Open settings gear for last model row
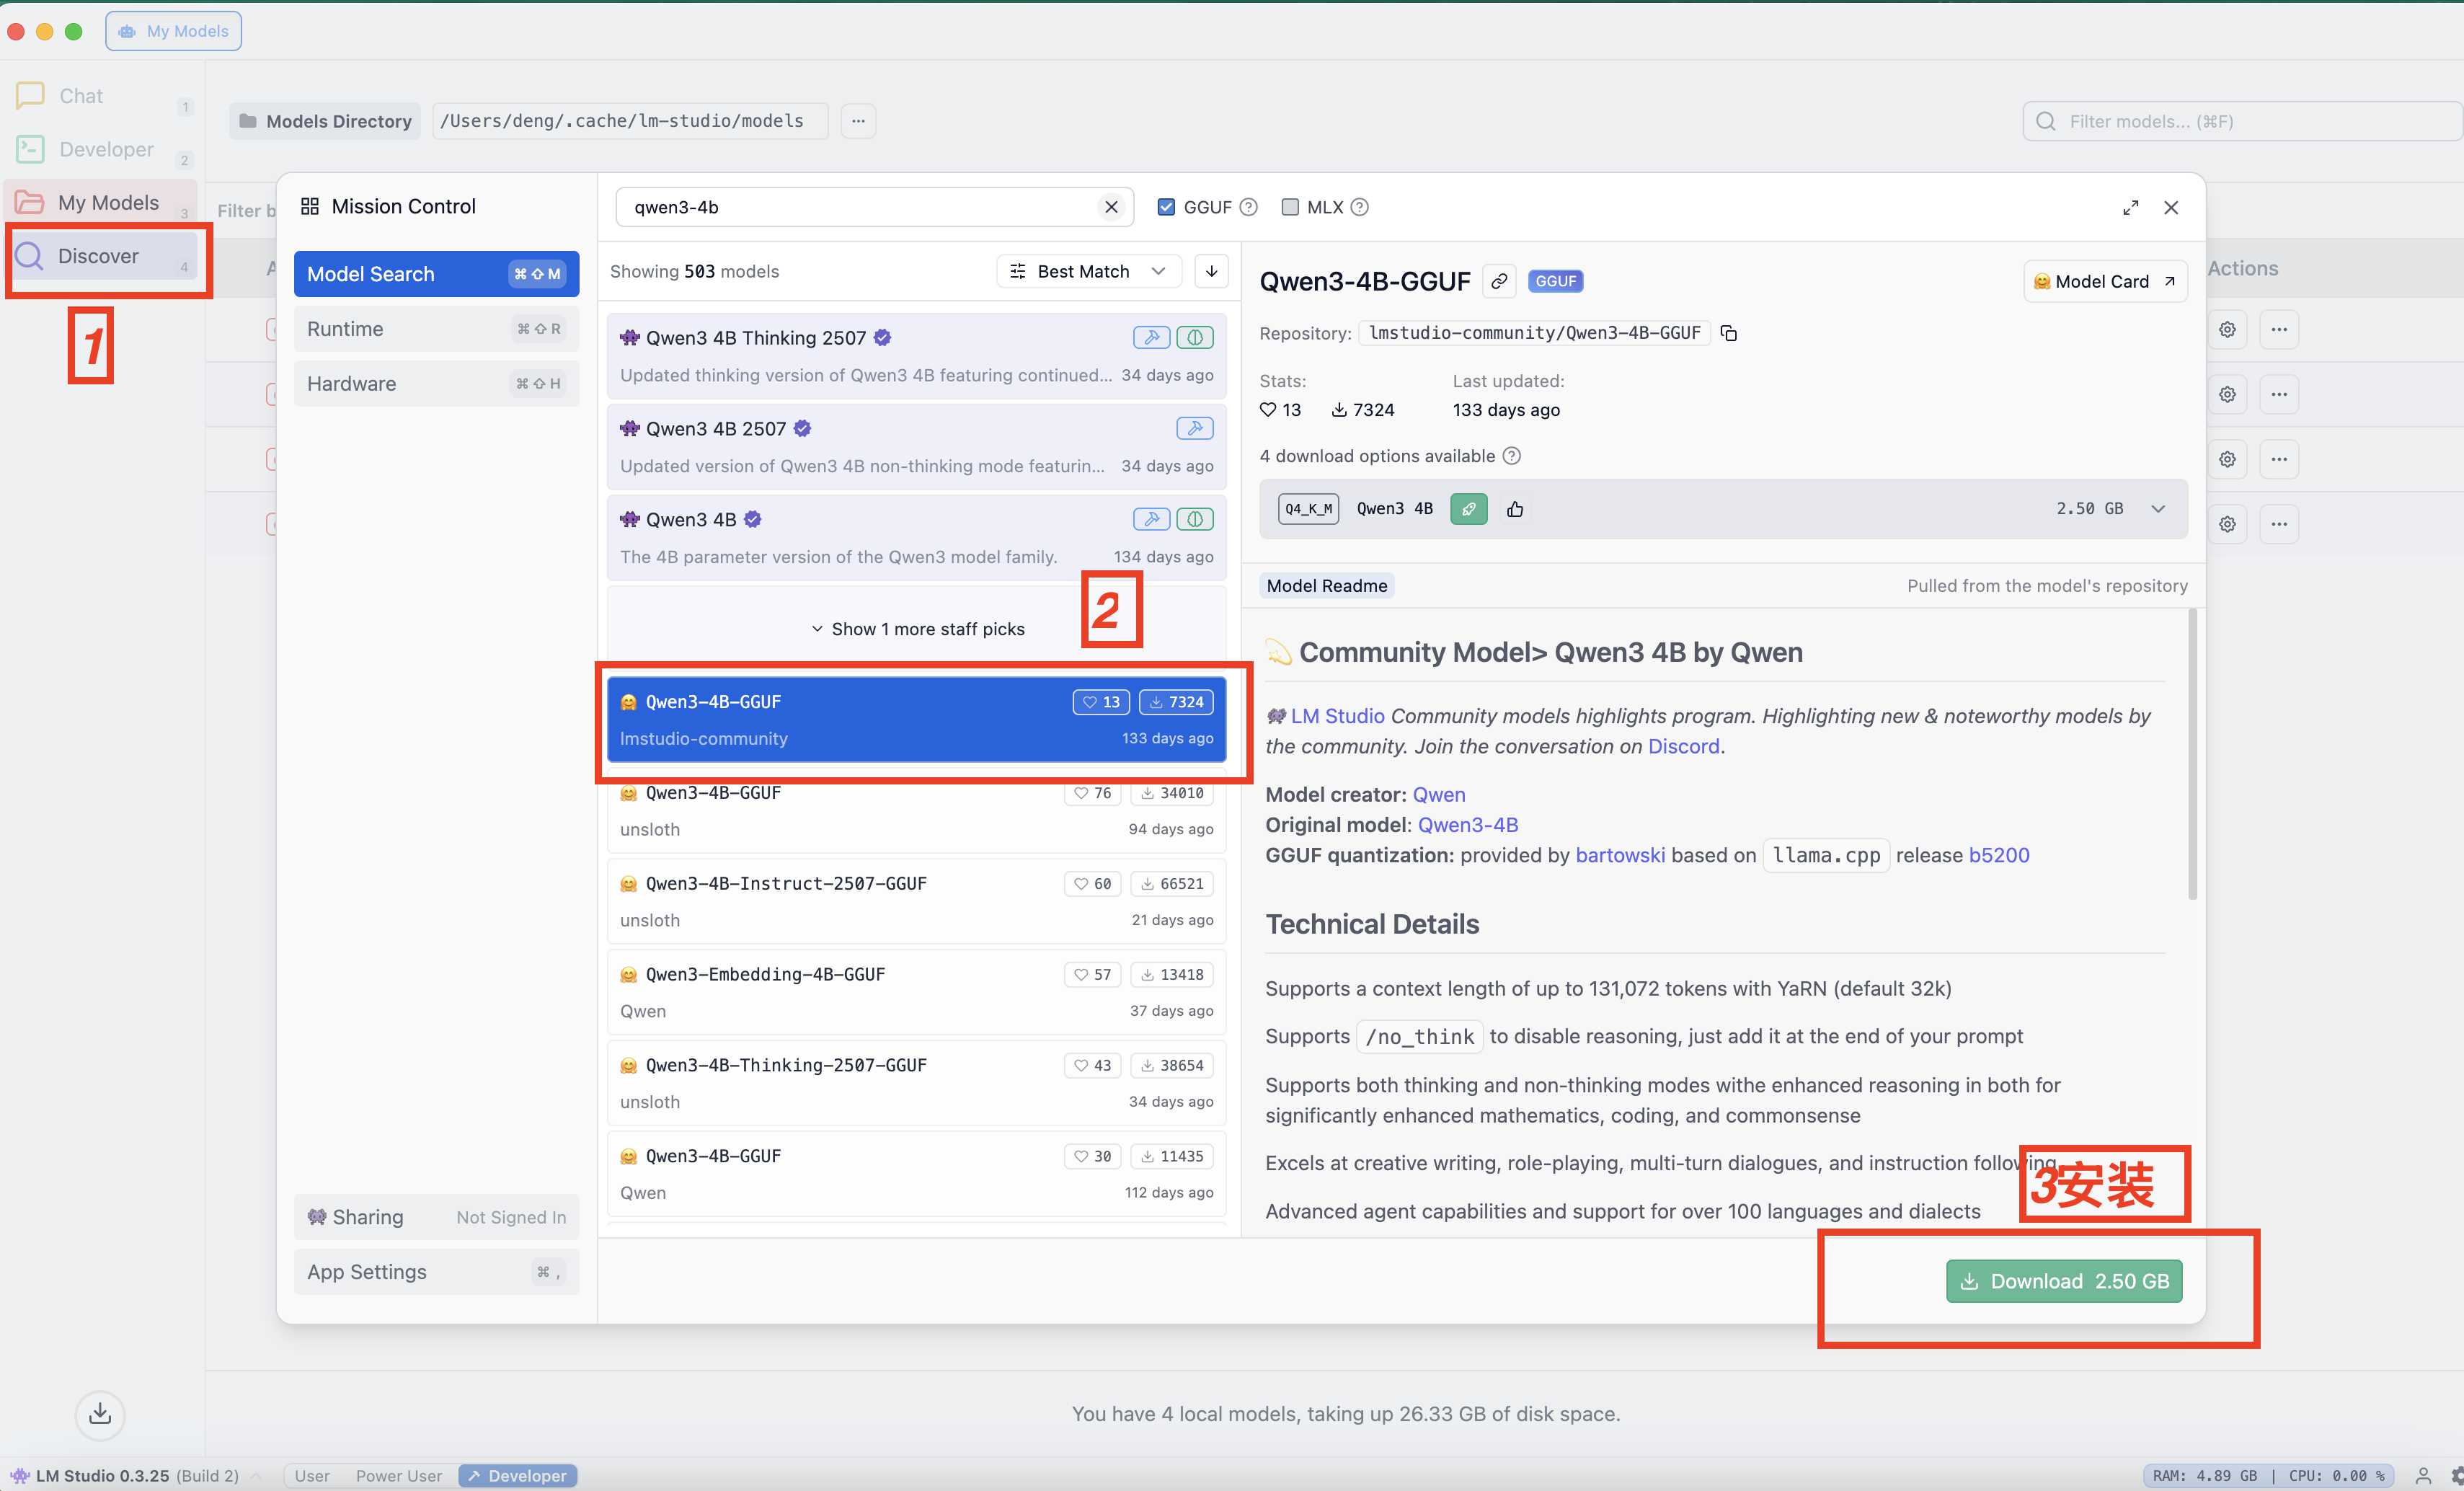2464x1491 pixels. click(x=2227, y=524)
